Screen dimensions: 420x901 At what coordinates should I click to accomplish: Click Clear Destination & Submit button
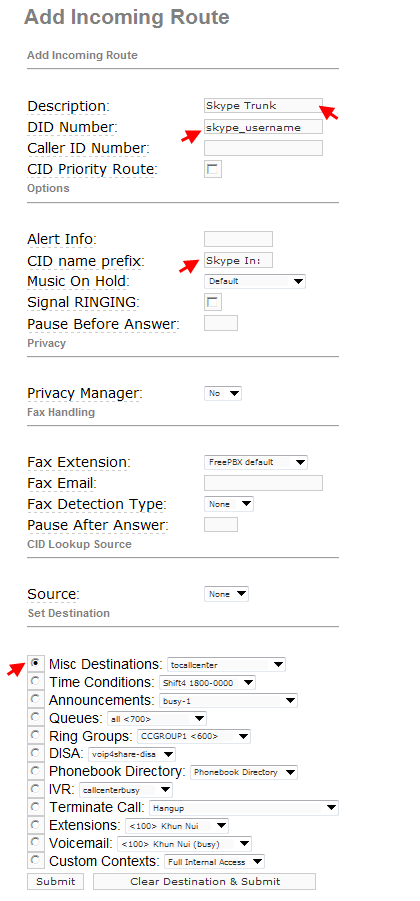(x=205, y=881)
